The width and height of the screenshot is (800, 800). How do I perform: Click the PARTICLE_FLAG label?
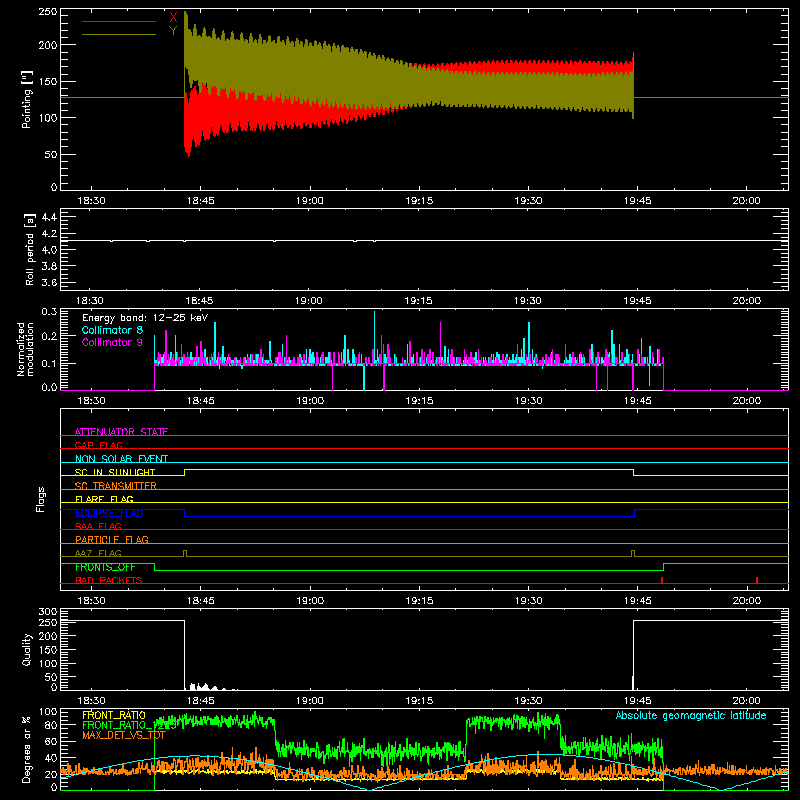112,539
